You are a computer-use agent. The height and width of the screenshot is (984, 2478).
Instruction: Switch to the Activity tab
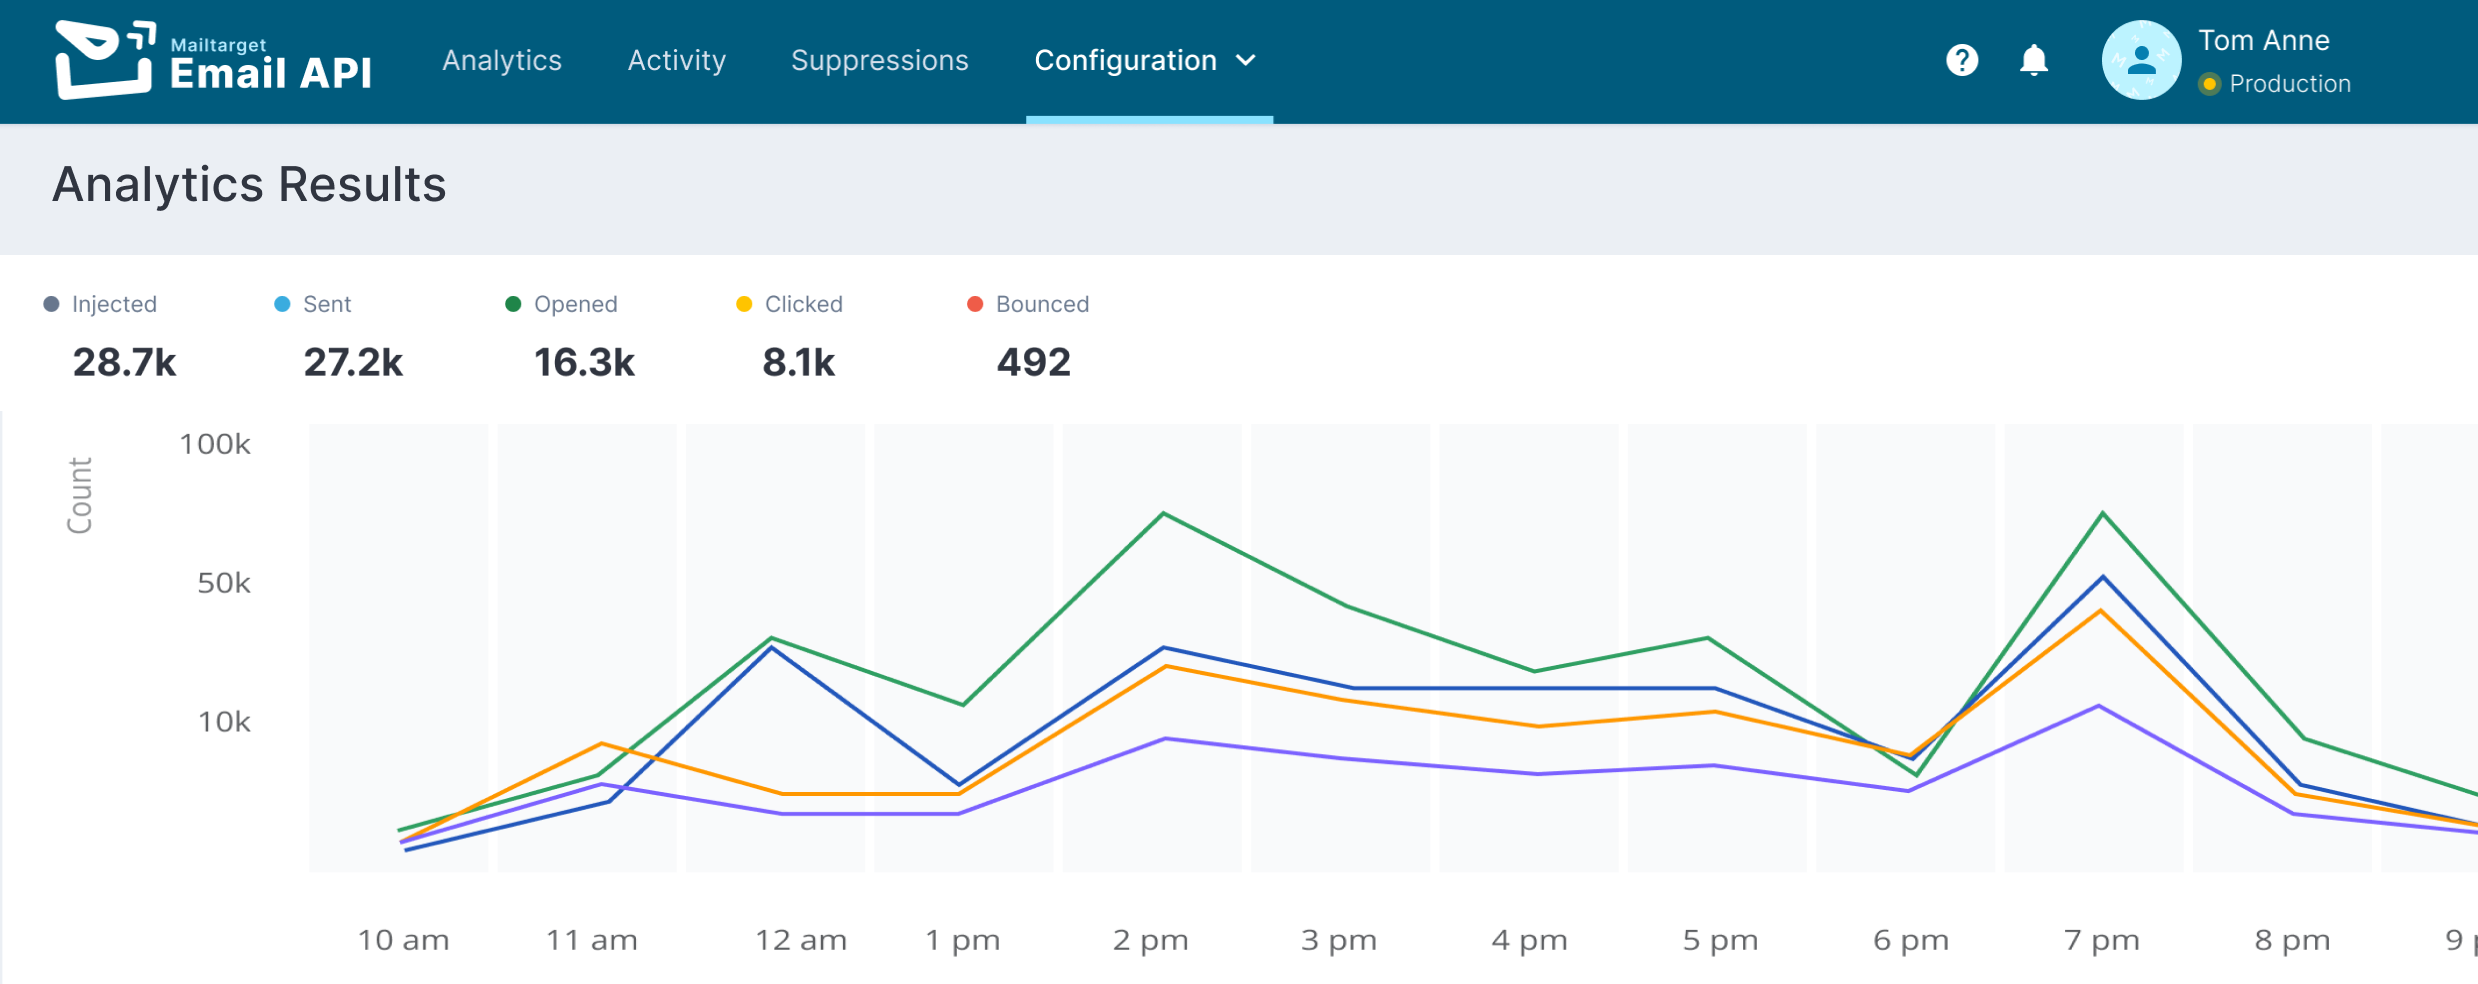point(676,60)
